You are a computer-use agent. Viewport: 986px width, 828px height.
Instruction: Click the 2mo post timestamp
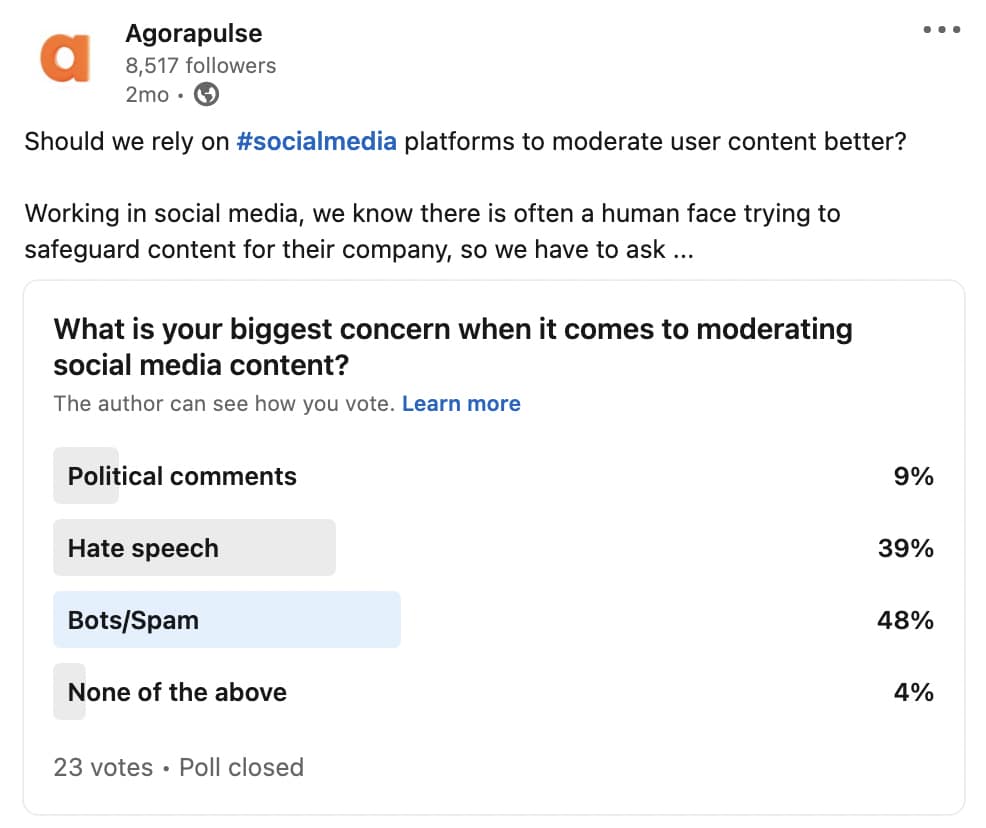(147, 94)
